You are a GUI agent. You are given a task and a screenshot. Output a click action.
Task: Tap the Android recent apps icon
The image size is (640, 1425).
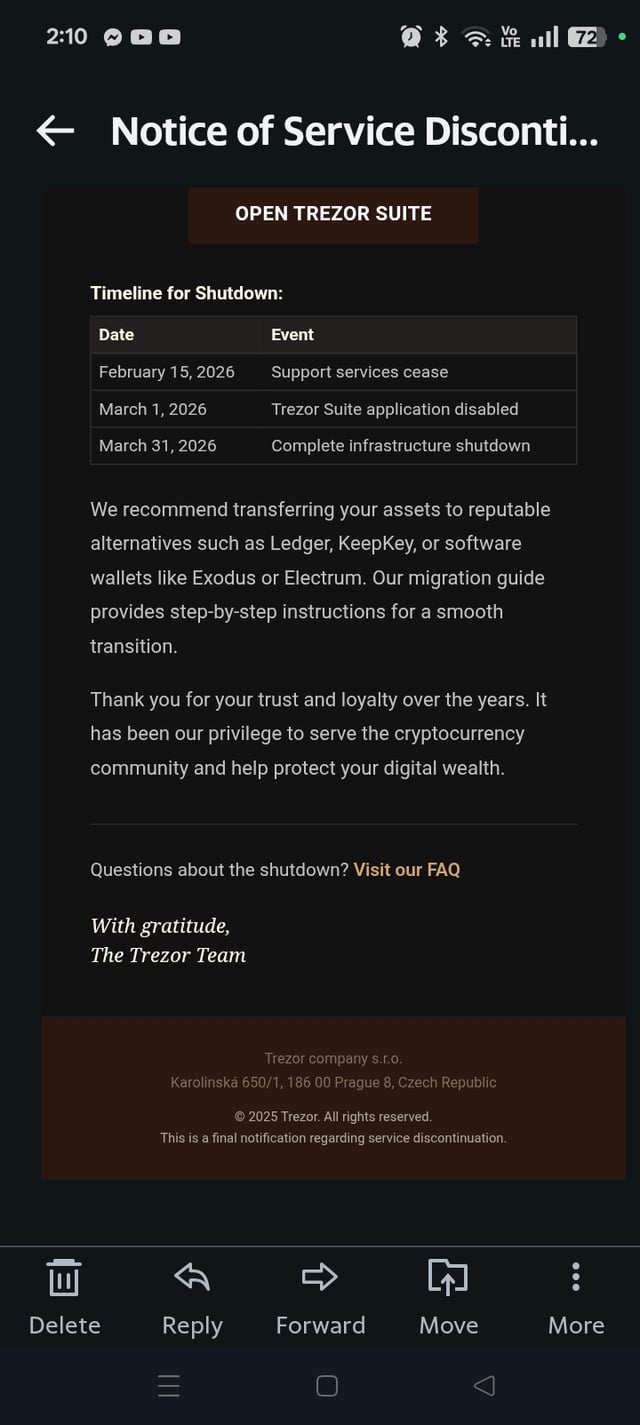point(169,1385)
